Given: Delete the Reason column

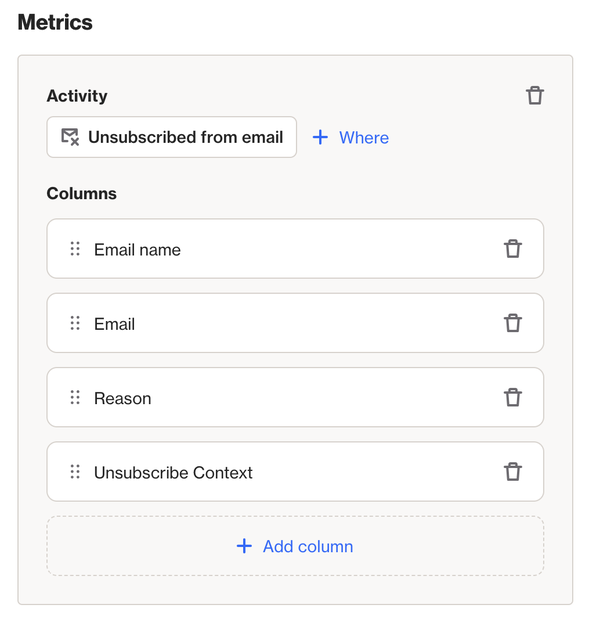Looking at the screenshot, I should coord(513,398).
